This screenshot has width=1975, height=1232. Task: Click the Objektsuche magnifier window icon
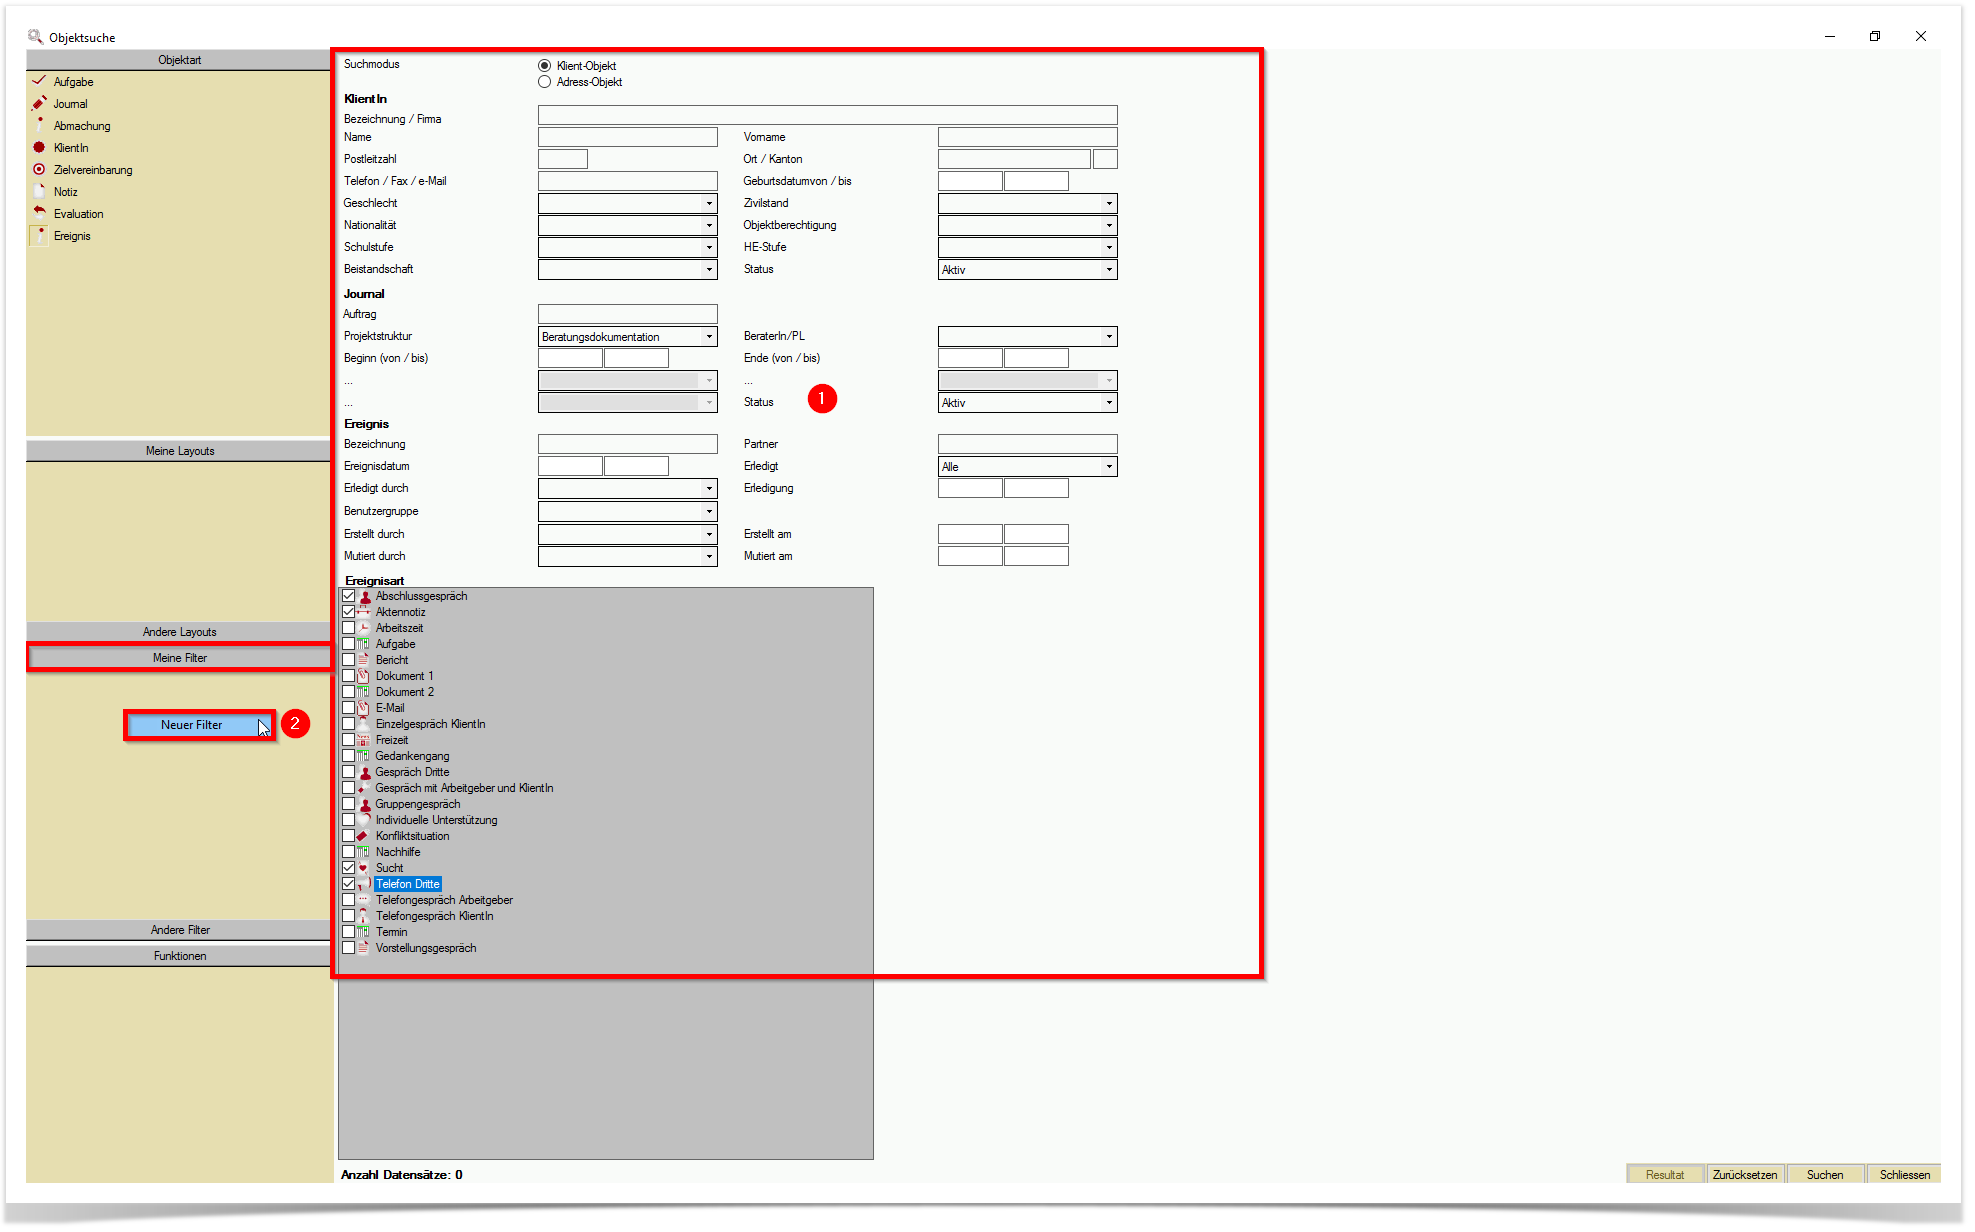click(x=36, y=37)
